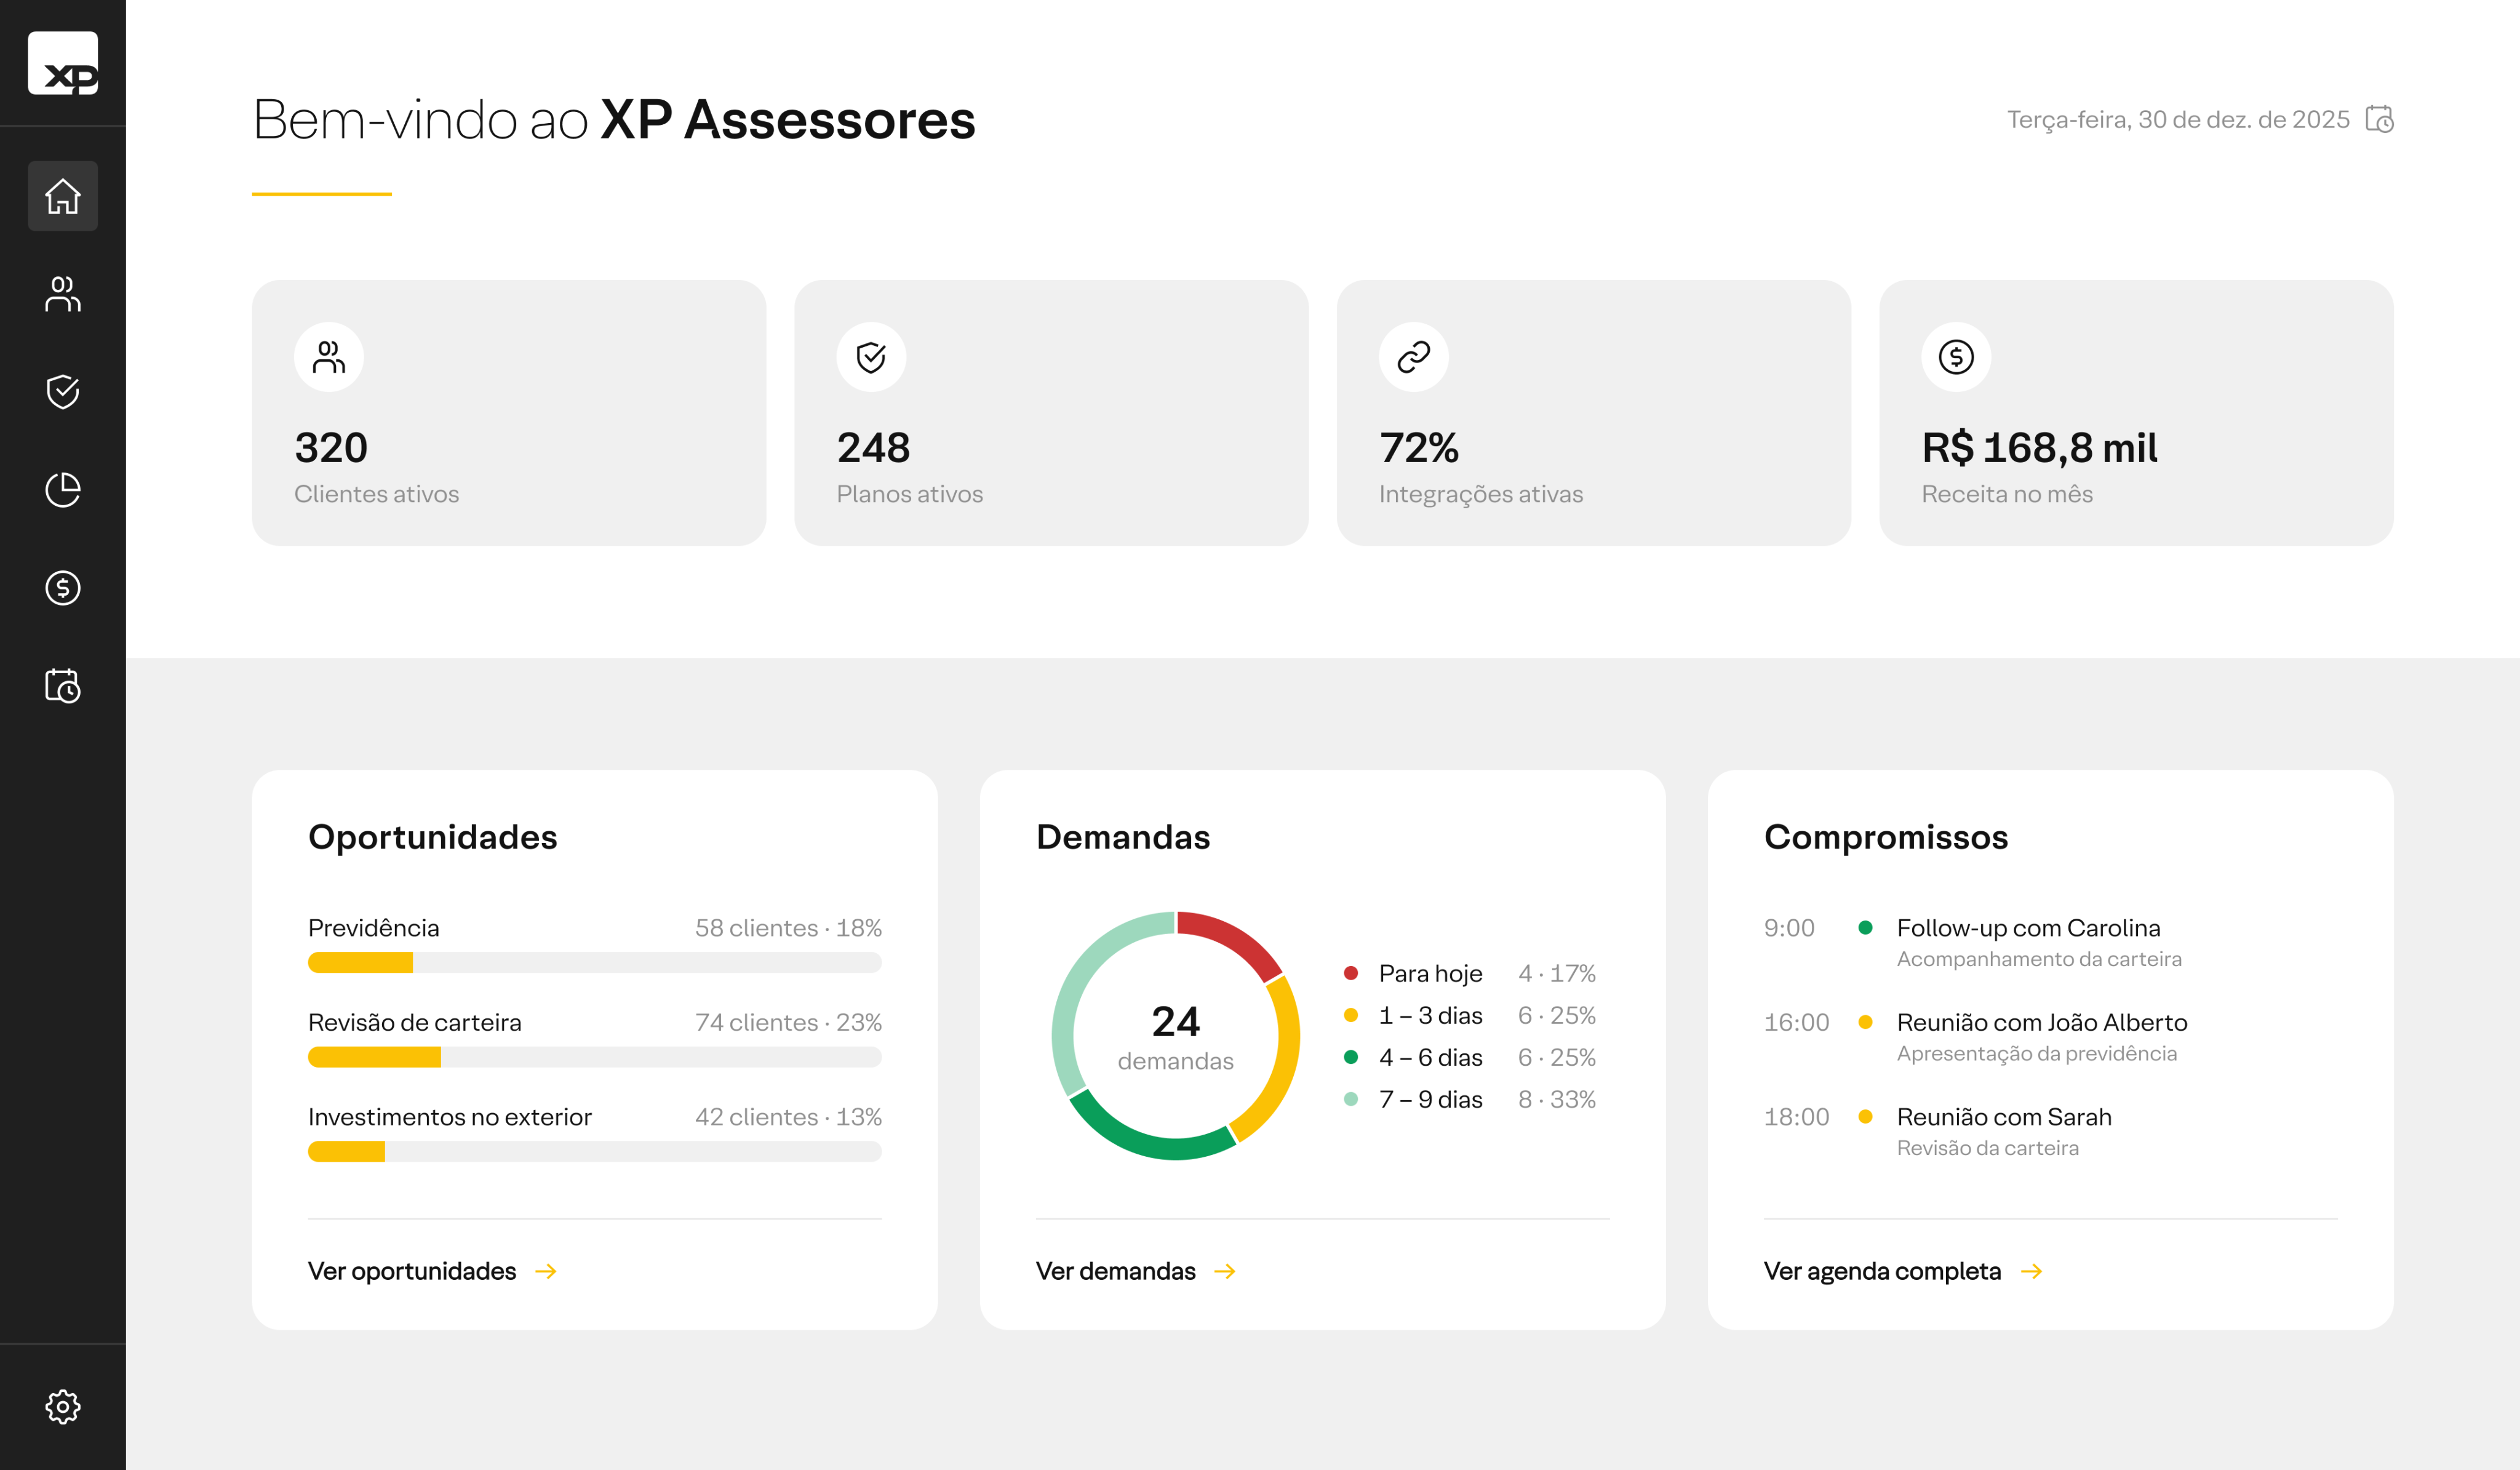Viewport: 2520px width, 1470px height.
Task: Open the settings gear in sidebar
Action: pos(63,1407)
